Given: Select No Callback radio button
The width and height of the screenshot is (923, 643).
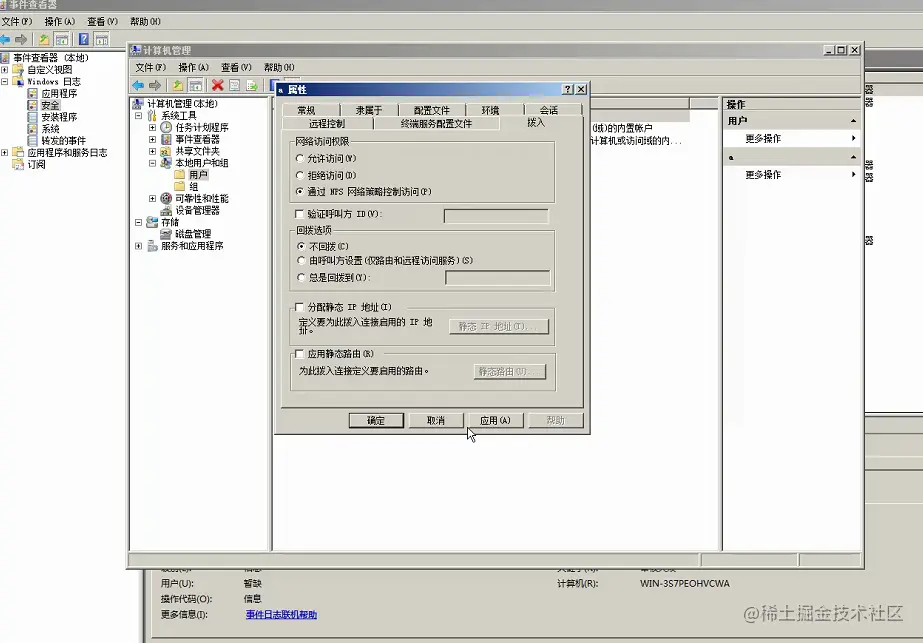Looking at the screenshot, I should 301,246.
